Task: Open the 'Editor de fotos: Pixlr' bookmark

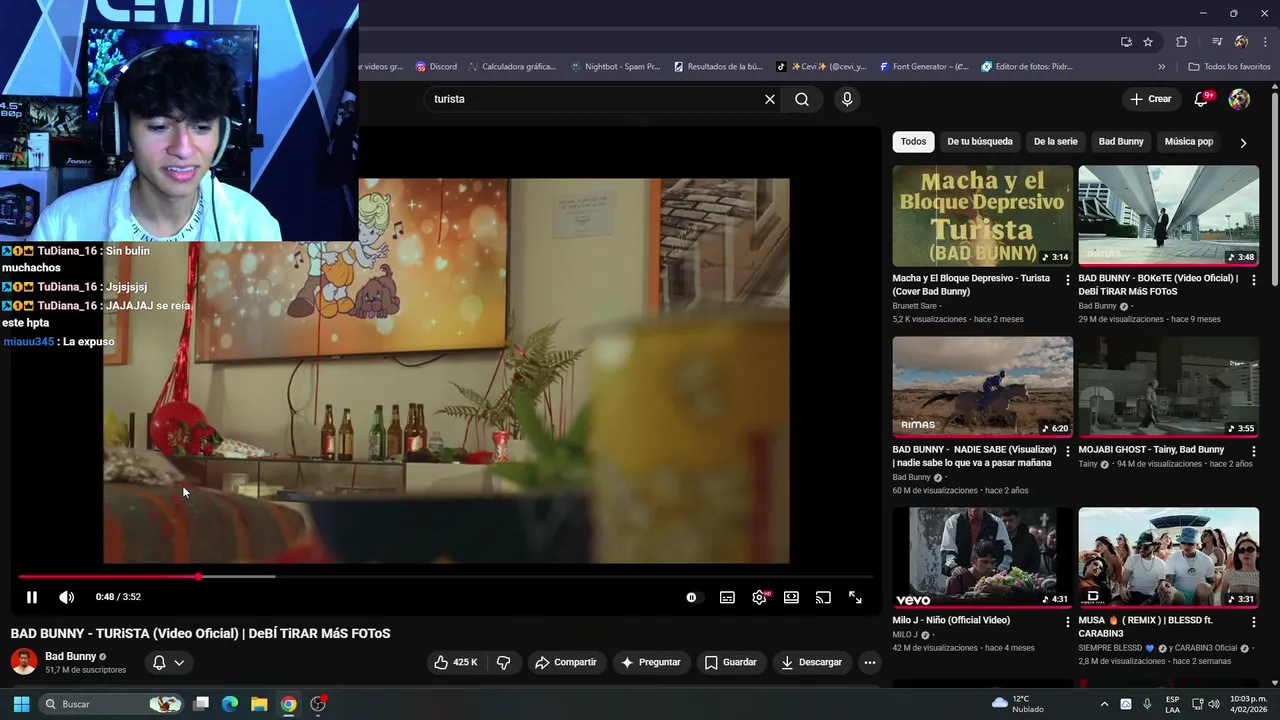Action: pos(1027,67)
